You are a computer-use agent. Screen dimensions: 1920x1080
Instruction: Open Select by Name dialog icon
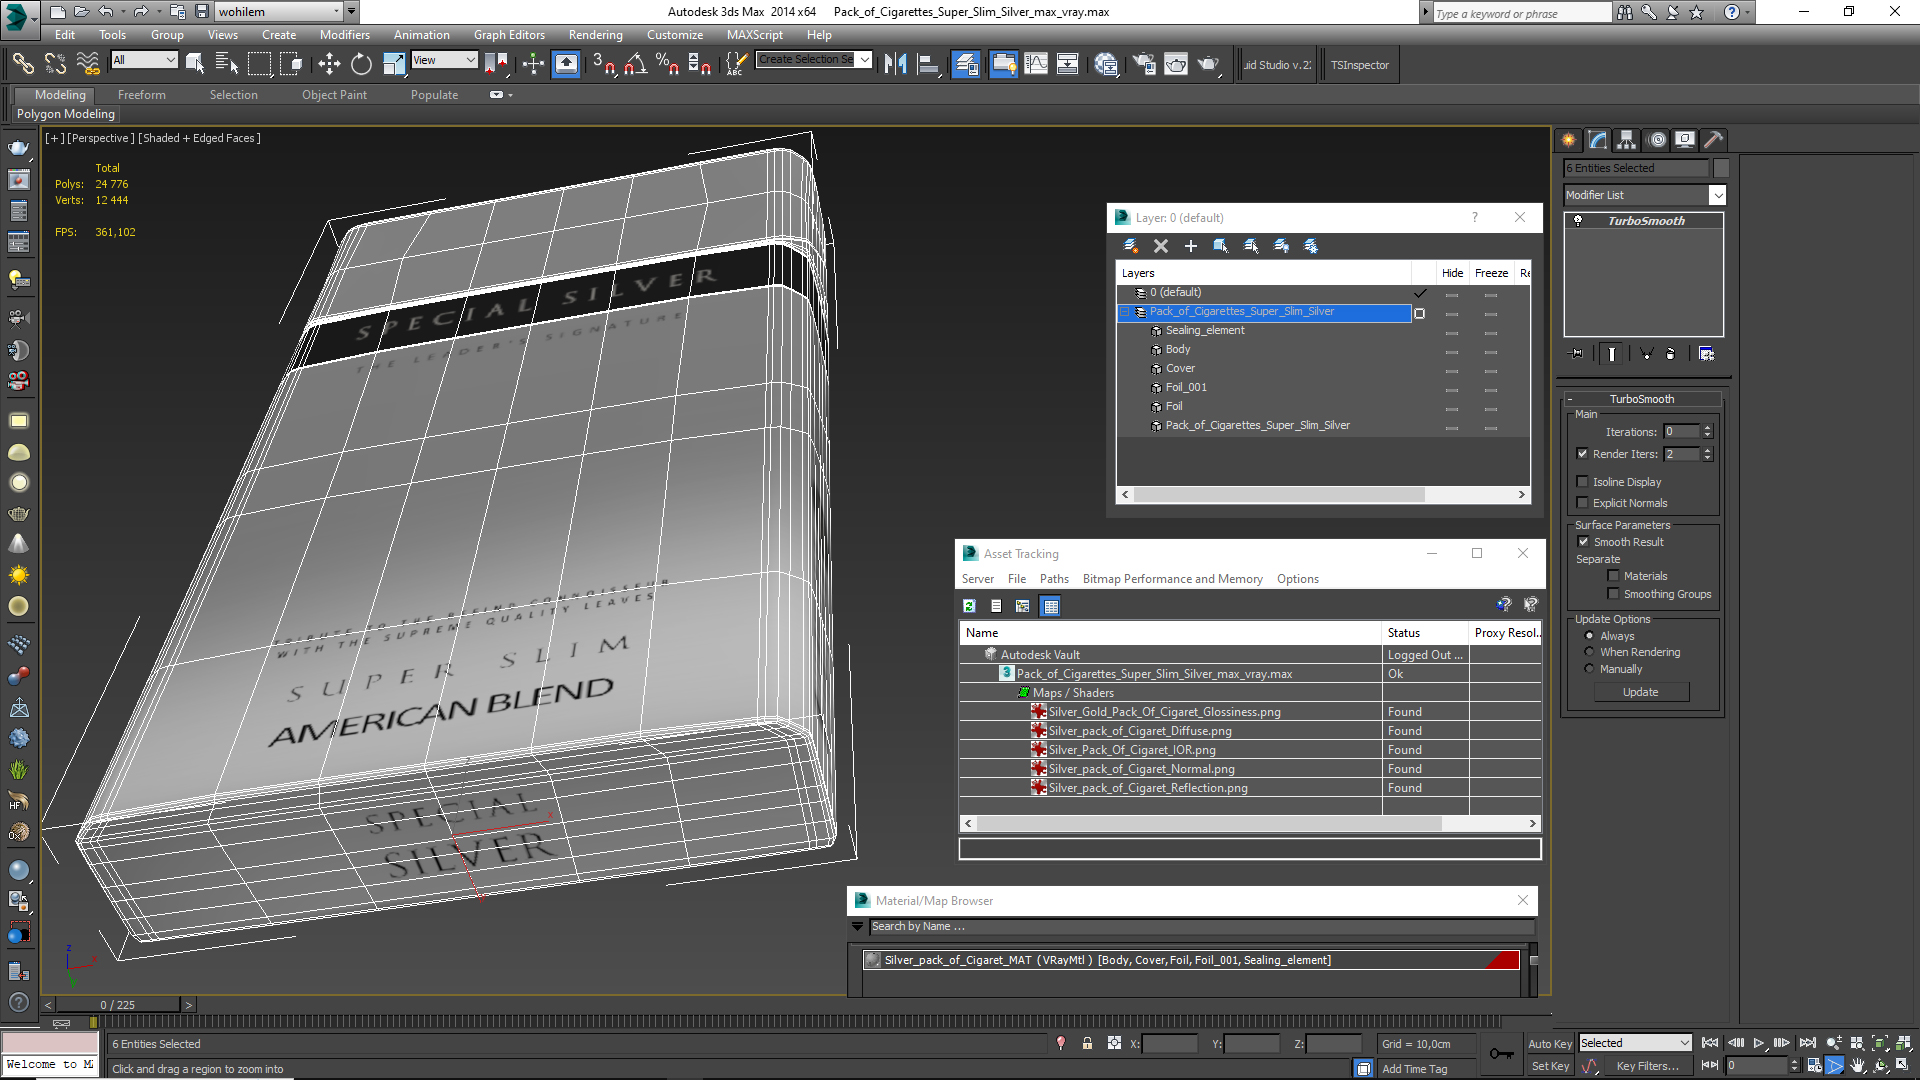pos(227,65)
